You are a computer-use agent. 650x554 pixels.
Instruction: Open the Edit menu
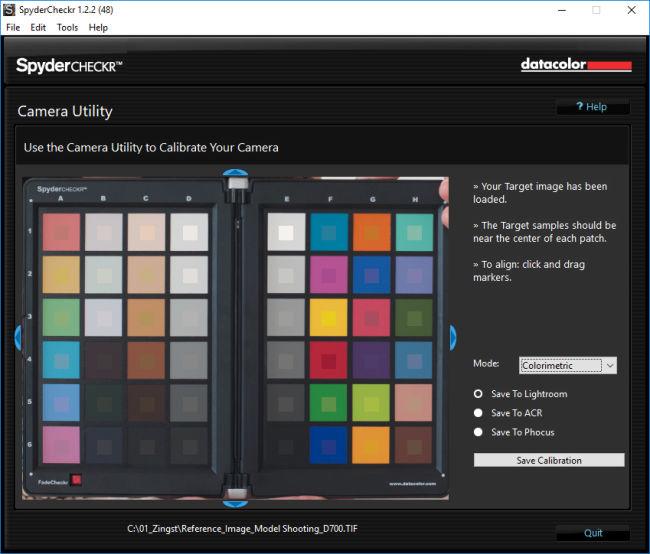pos(39,27)
